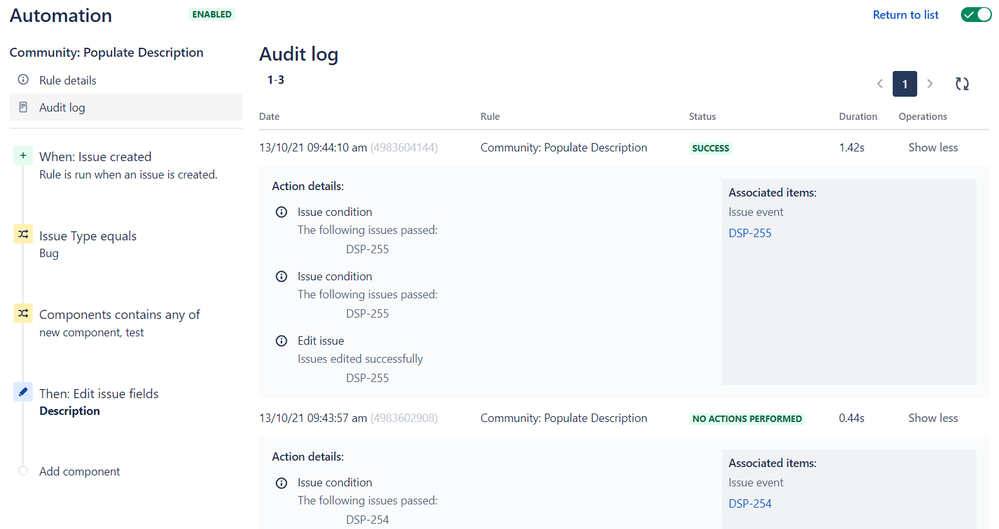The height and width of the screenshot is (529, 999).
Task: Open the associated issue DSP-255 link
Action: coord(750,233)
